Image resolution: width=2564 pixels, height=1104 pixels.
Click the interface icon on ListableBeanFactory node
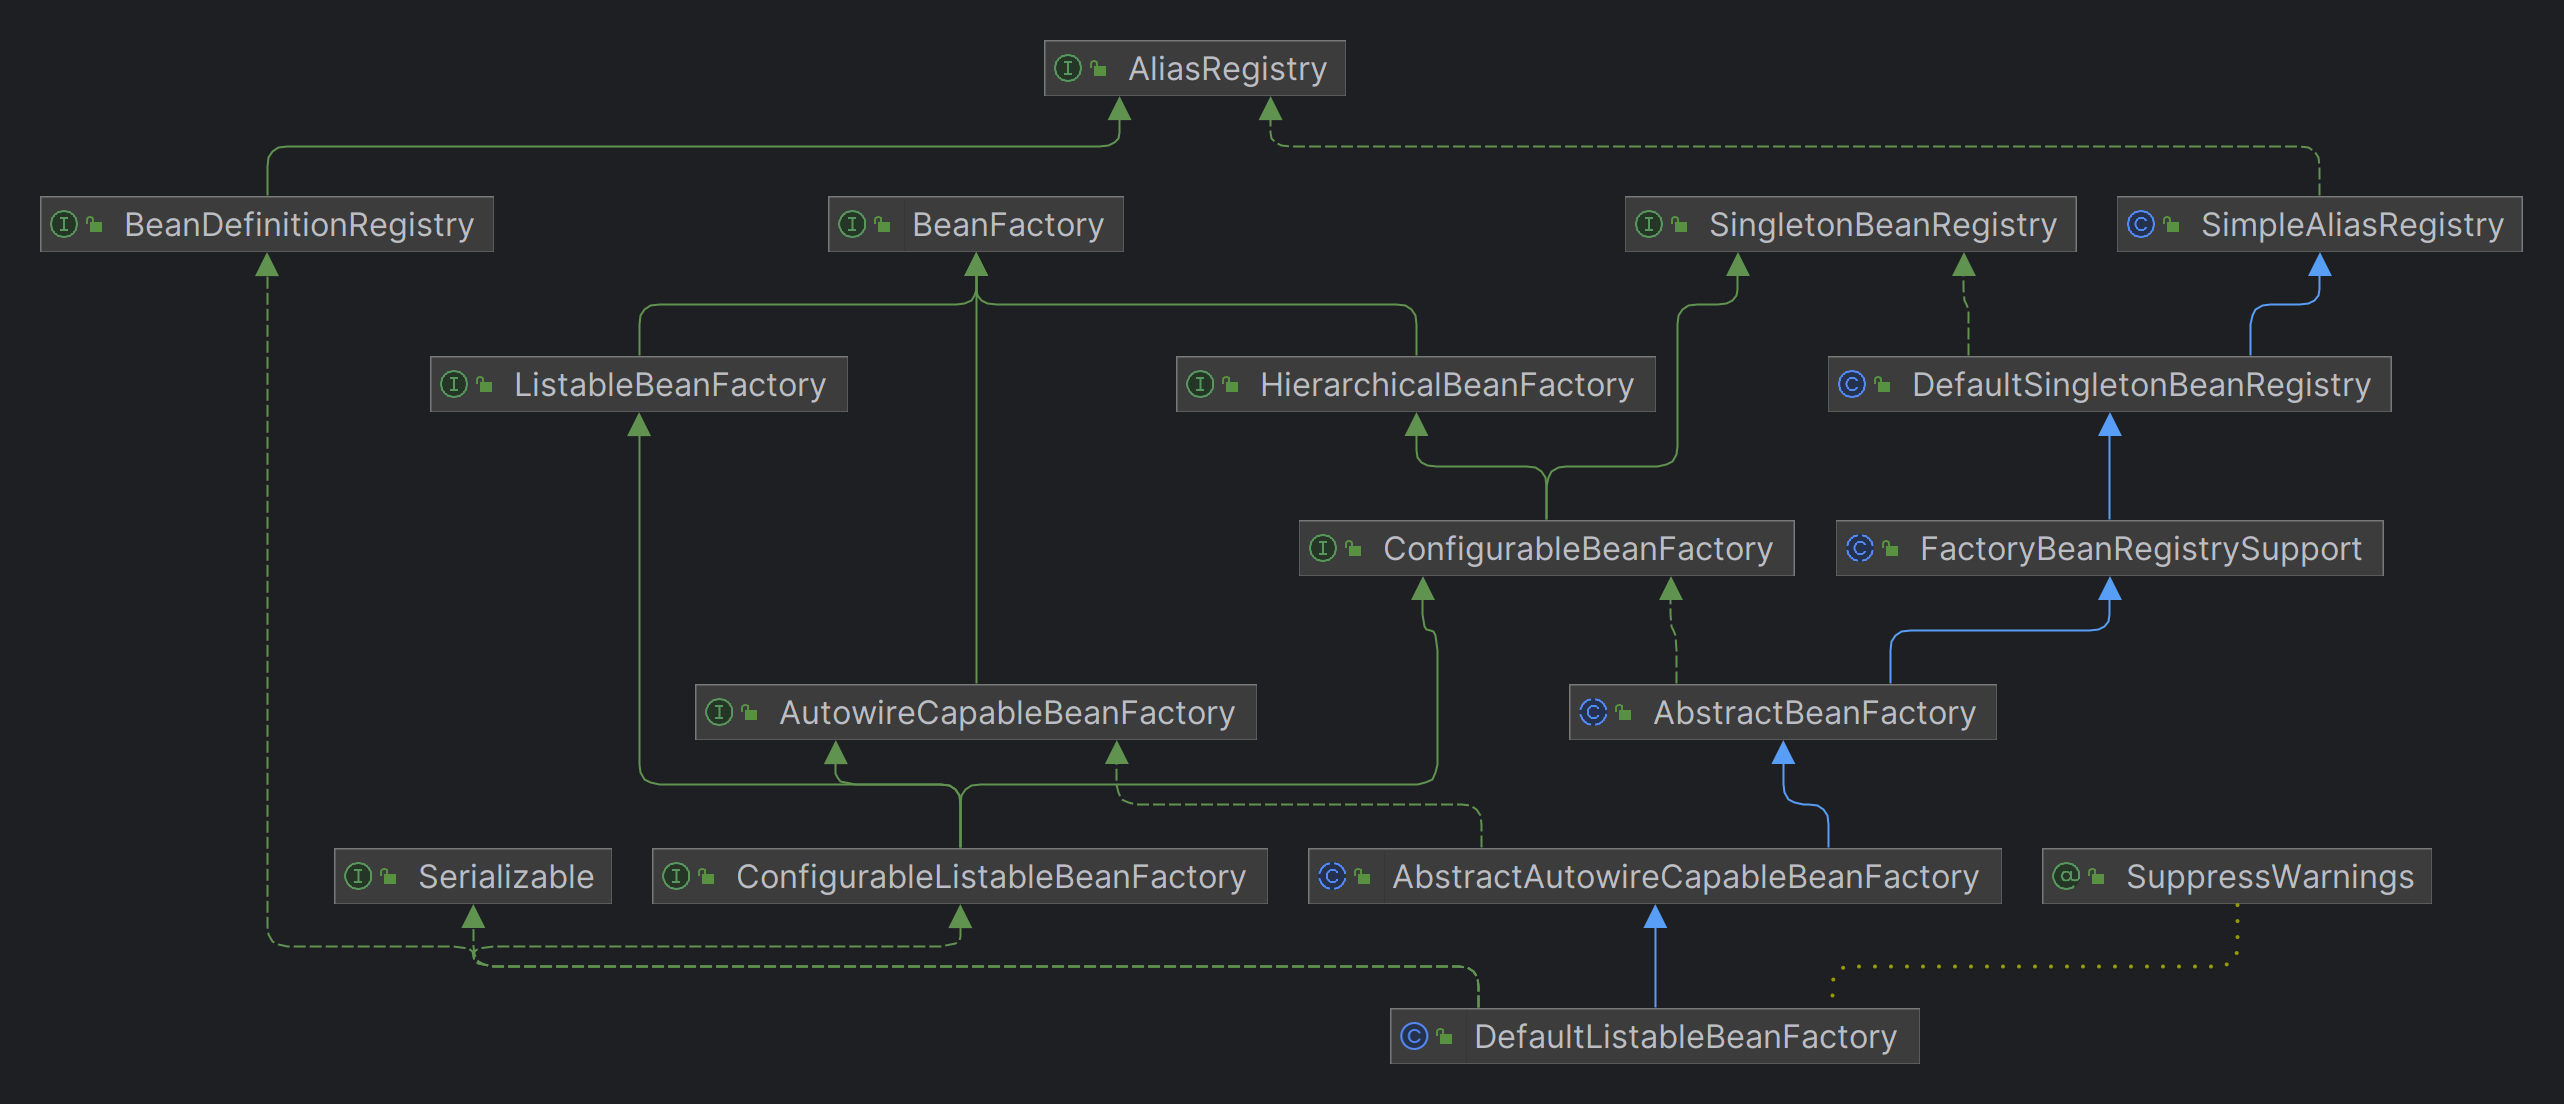[x=454, y=384]
